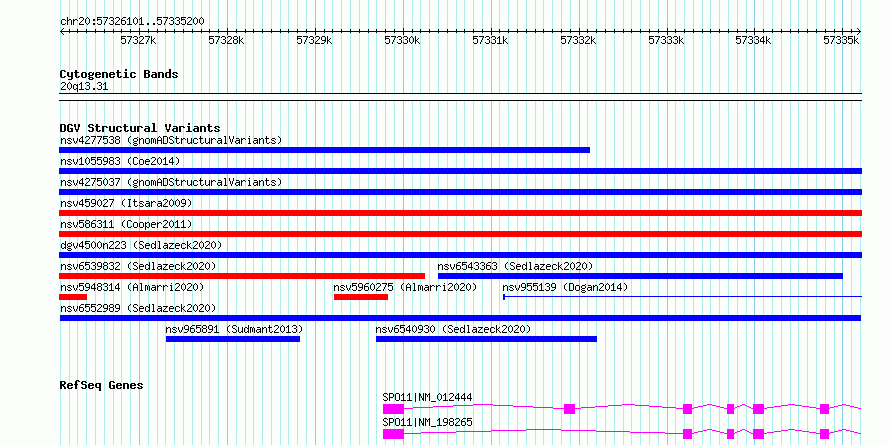
Task: Select the nsv1055983 (Coe2014) label
Action: coord(120,161)
